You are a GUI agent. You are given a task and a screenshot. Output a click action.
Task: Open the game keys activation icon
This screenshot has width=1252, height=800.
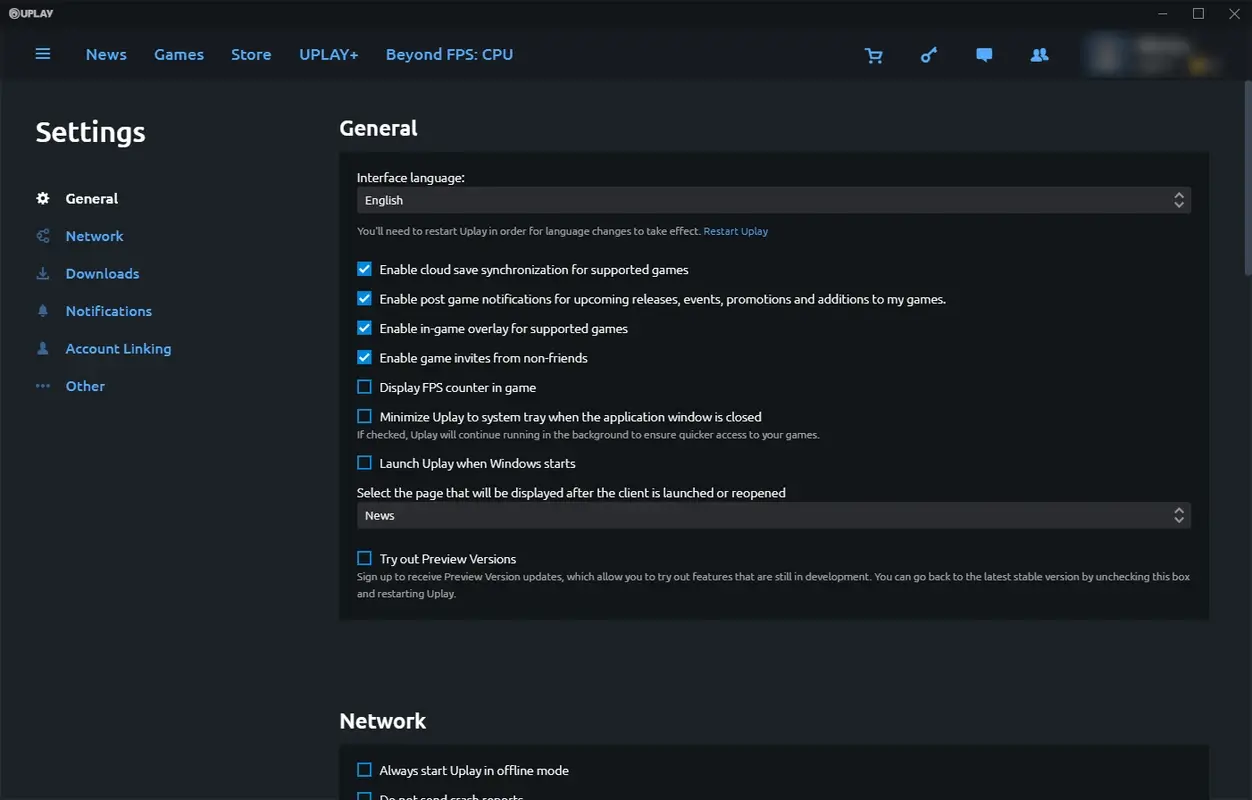[x=929, y=55]
